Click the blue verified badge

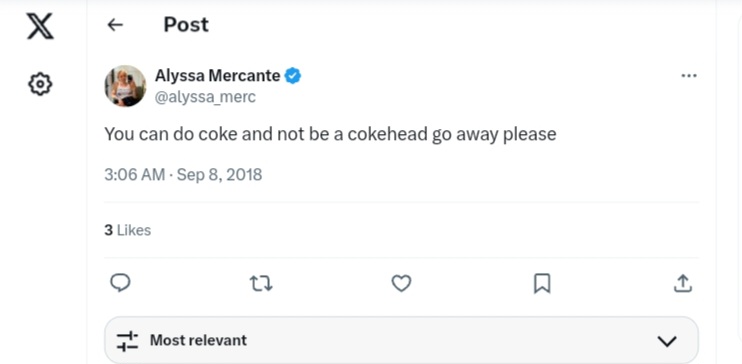(x=293, y=76)
